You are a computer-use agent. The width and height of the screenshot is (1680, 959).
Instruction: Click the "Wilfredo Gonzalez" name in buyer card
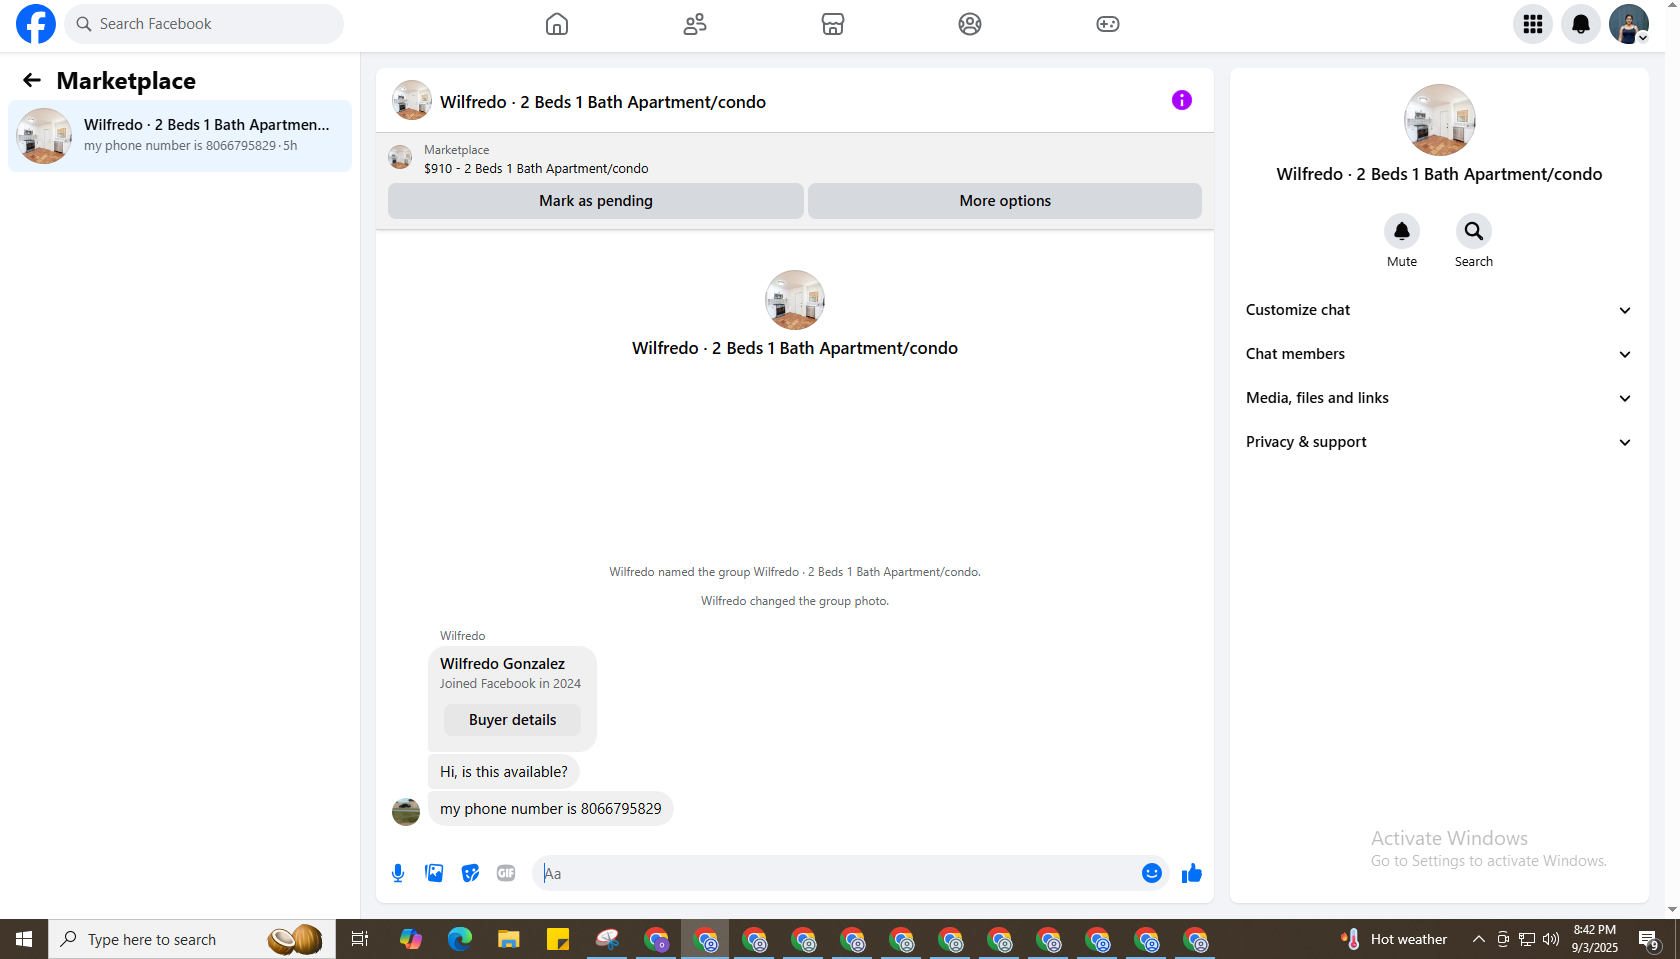[502, 664]
